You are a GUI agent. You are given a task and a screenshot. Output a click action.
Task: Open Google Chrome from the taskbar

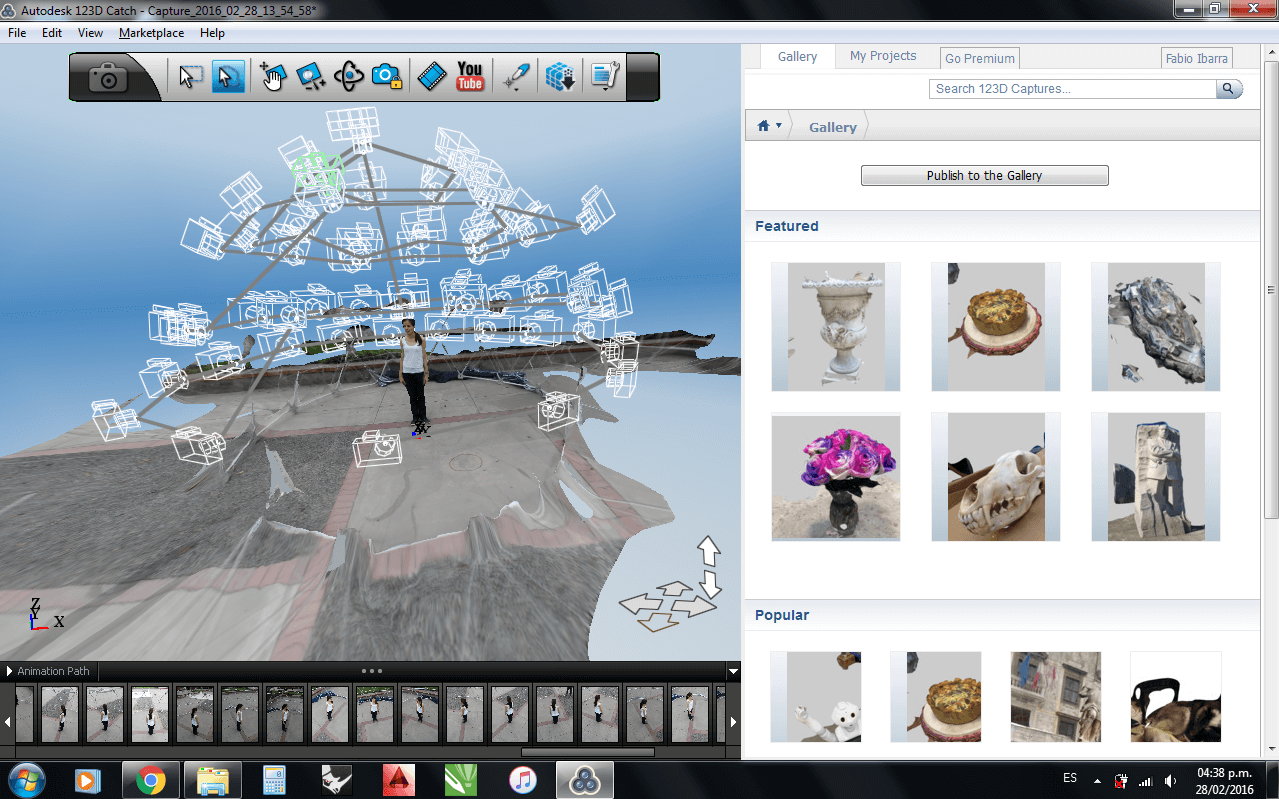point(151,779)
